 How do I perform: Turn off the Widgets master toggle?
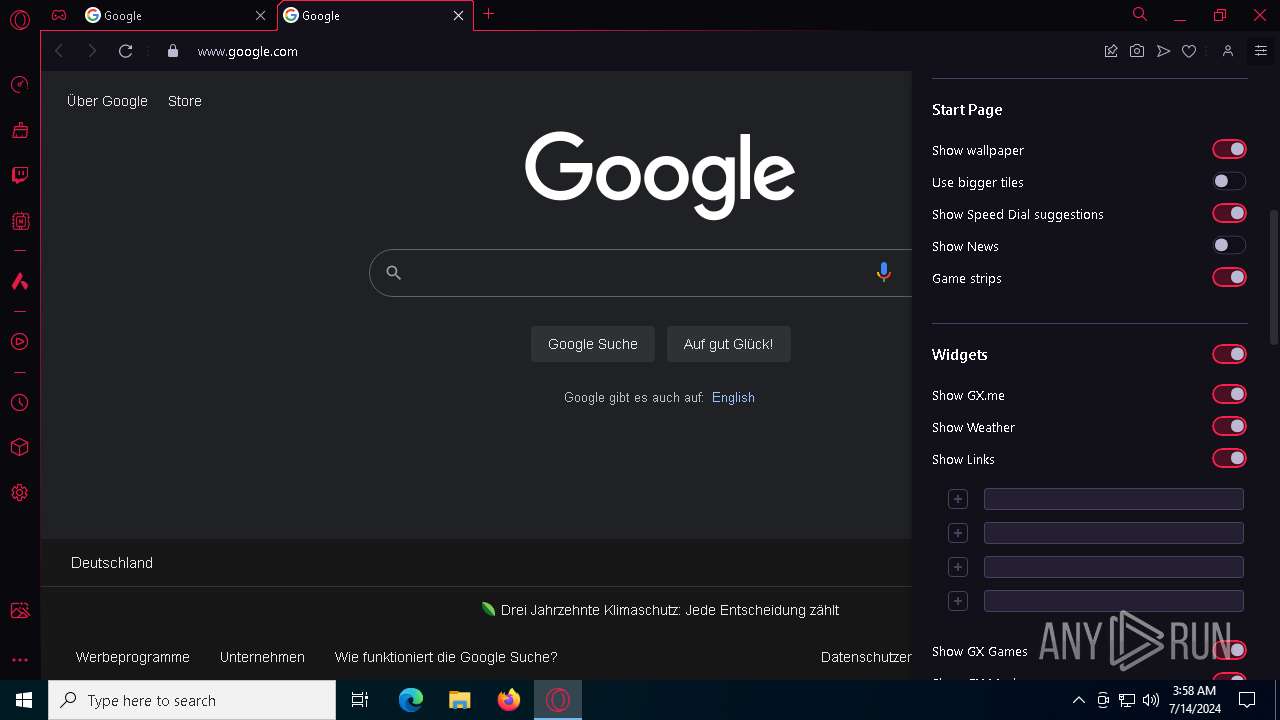point(1229,355)
